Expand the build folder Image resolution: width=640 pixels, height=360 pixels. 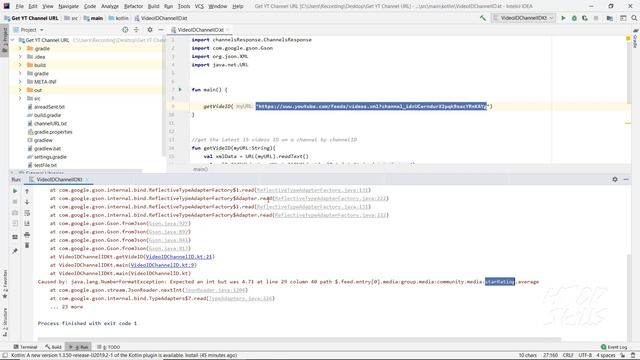click(x=20, y=65)
